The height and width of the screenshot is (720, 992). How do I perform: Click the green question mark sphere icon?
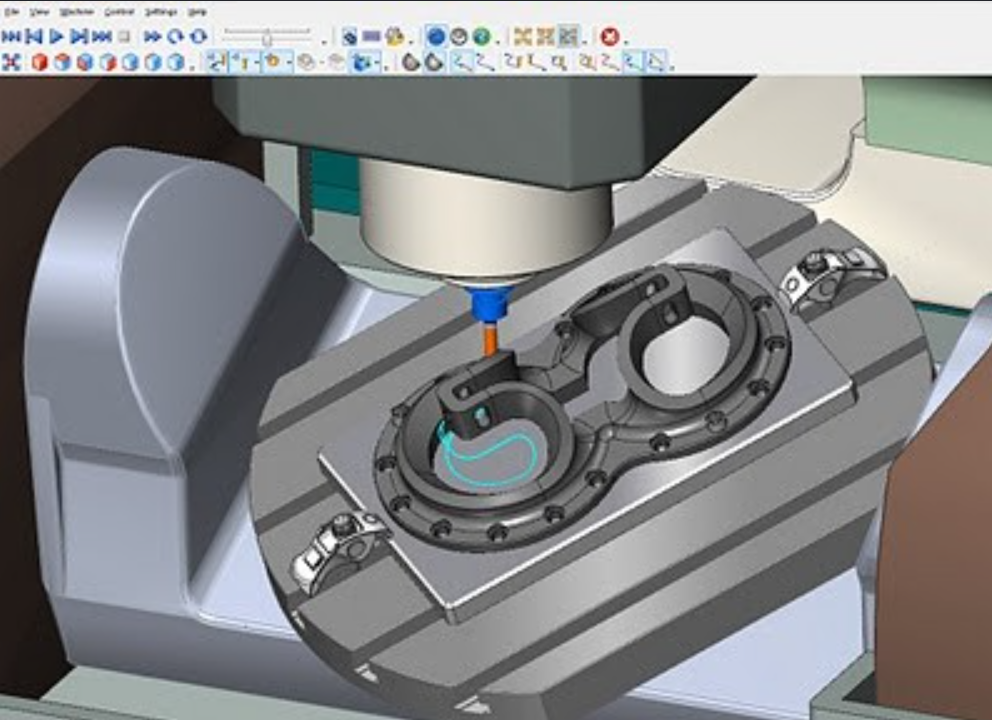coord(481,37)
